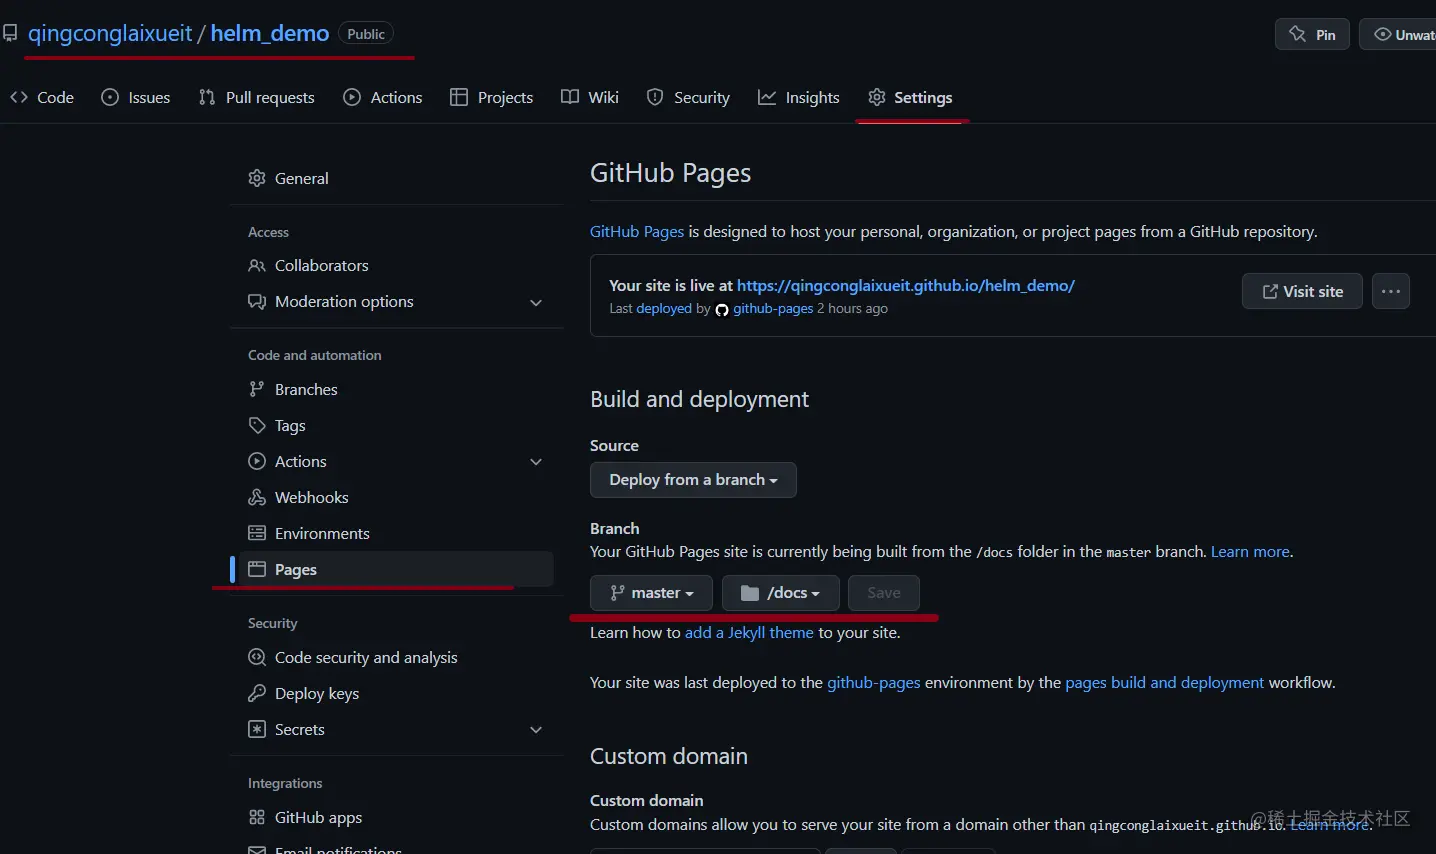Open the Issues tab
This screenshot has width=1436, height=854.
[x=136, y=97]
